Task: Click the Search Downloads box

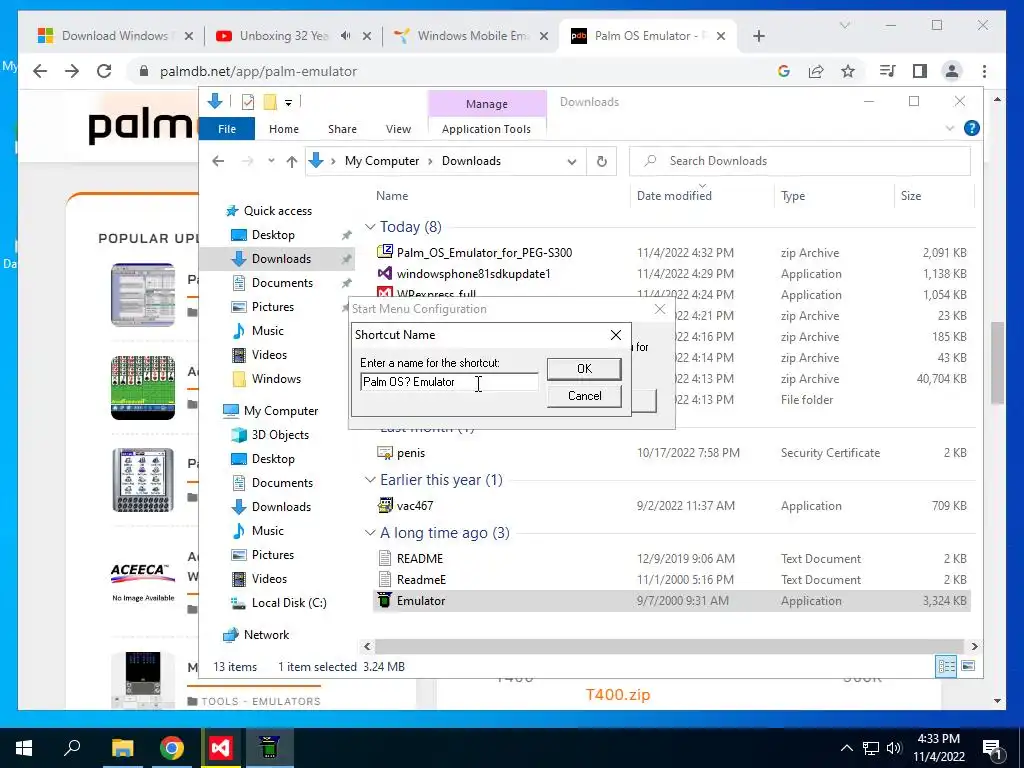Action: pyautogui.click(x=799, y=161)
